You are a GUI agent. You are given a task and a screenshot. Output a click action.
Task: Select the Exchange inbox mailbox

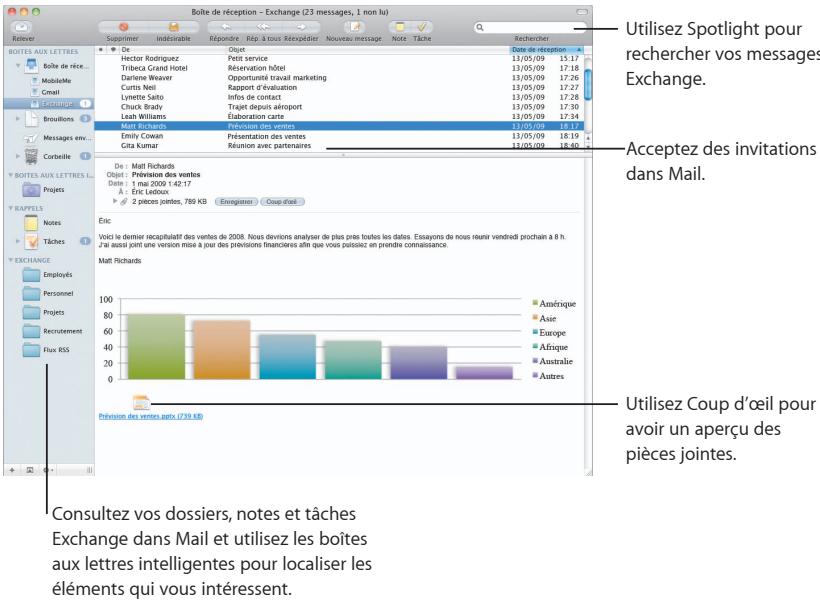[49, 104]
